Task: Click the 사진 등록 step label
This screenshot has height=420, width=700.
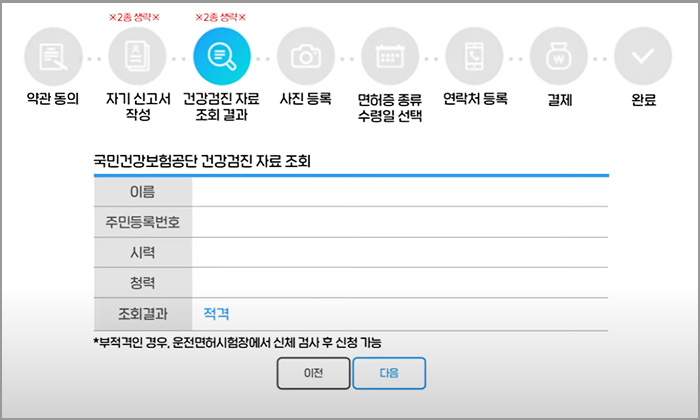Action: pyautogui.click(x=306, y=99)
